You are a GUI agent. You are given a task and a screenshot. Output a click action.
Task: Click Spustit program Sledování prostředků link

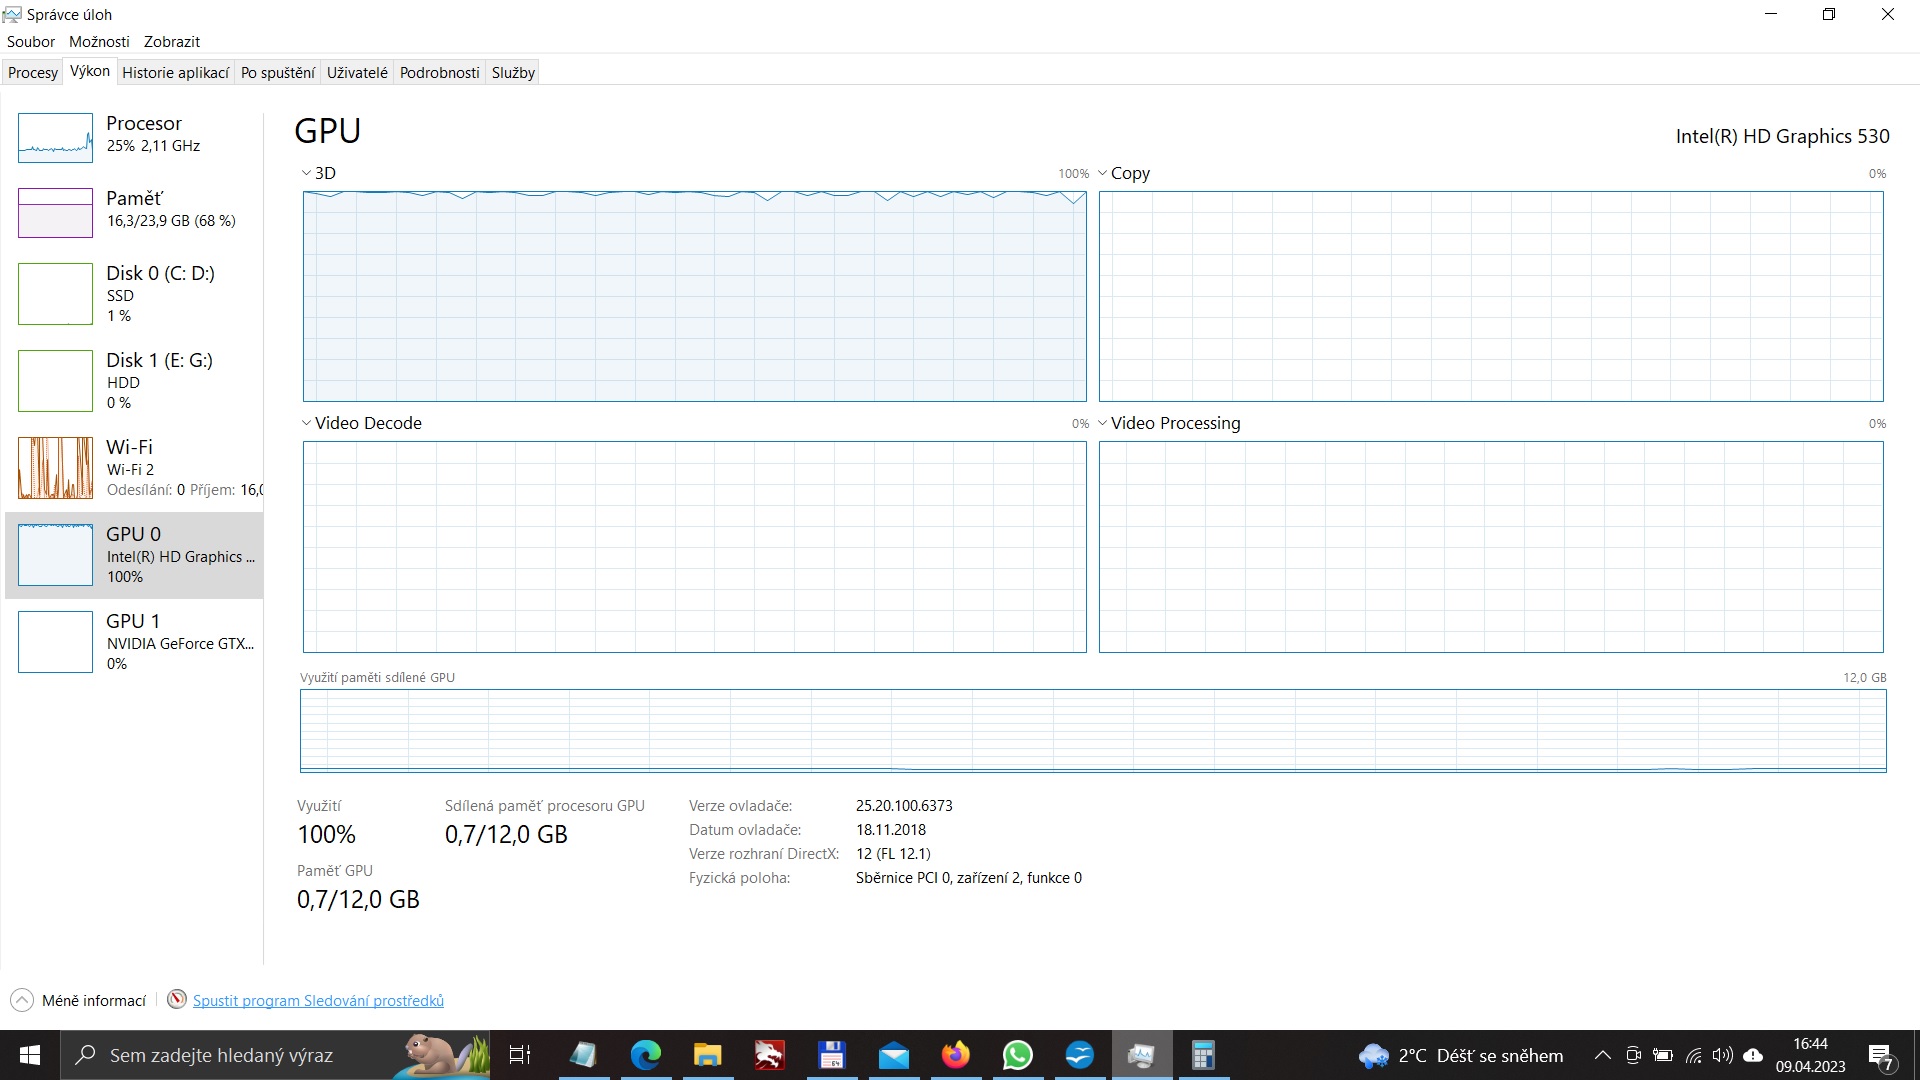pos(318,1000)
